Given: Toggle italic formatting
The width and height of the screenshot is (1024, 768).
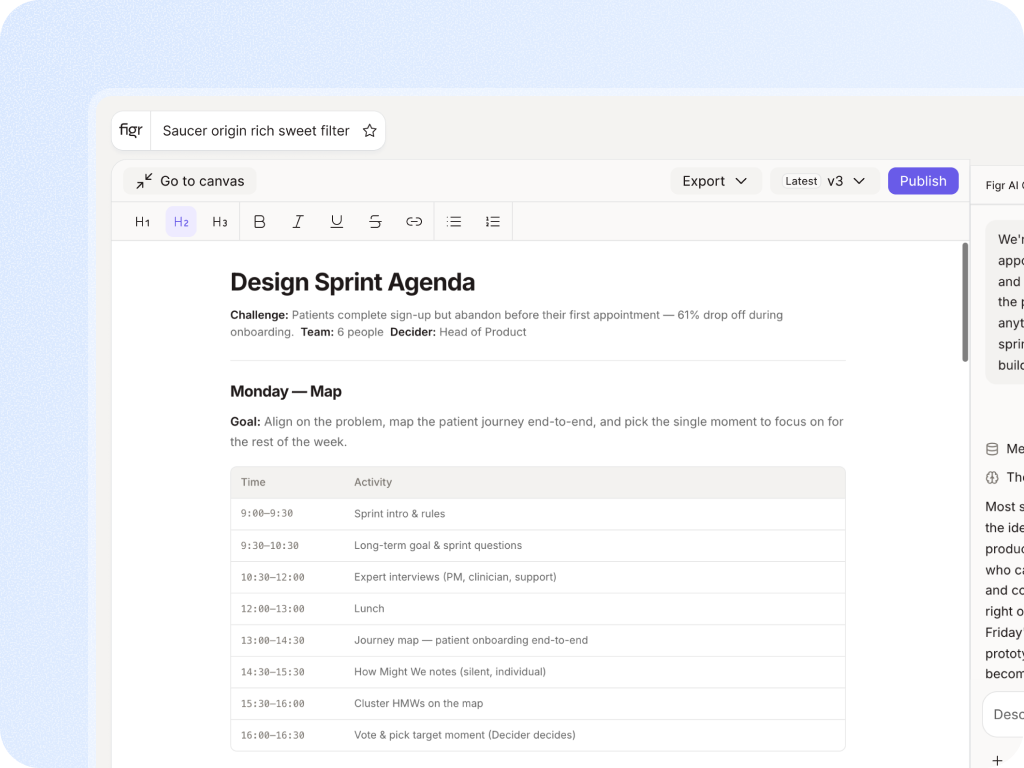Looking at the screenshot, I should (298, 222).
